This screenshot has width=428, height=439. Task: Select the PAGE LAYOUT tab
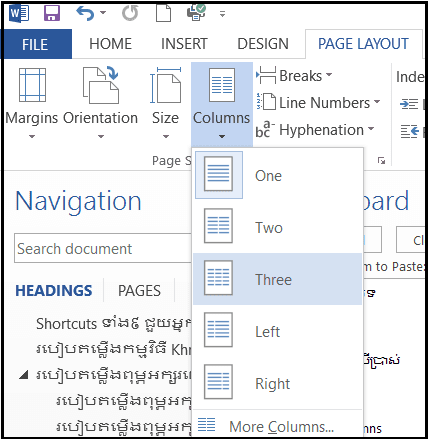(363, 44)
